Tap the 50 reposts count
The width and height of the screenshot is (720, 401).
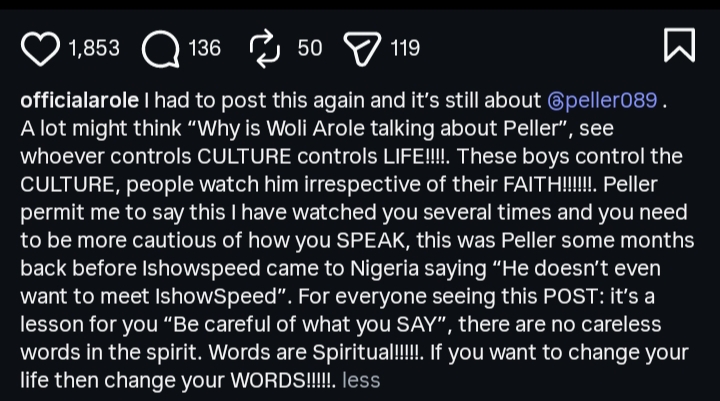[310, 48]
